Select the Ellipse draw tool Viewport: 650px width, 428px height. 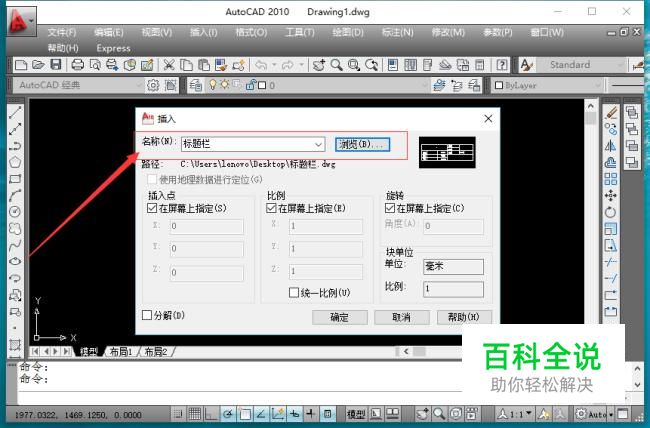tap(15, 261)
